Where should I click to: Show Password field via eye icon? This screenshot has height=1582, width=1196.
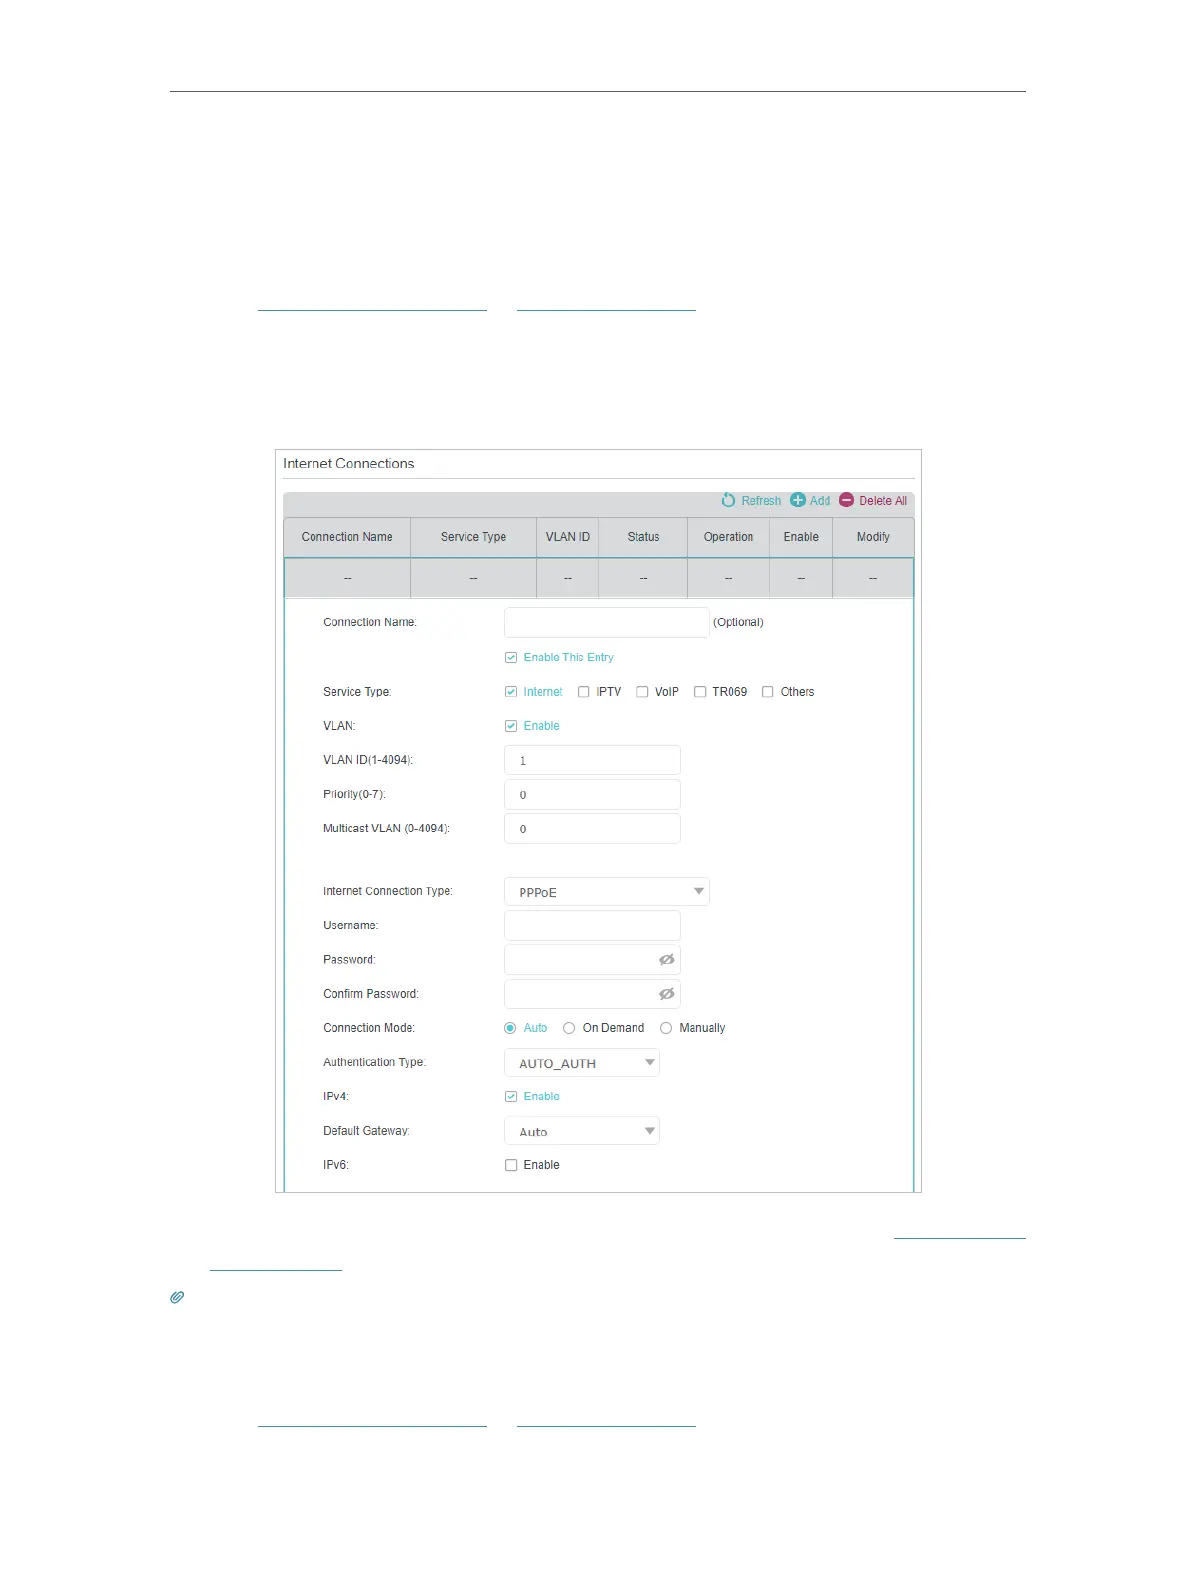pos(666,960)
